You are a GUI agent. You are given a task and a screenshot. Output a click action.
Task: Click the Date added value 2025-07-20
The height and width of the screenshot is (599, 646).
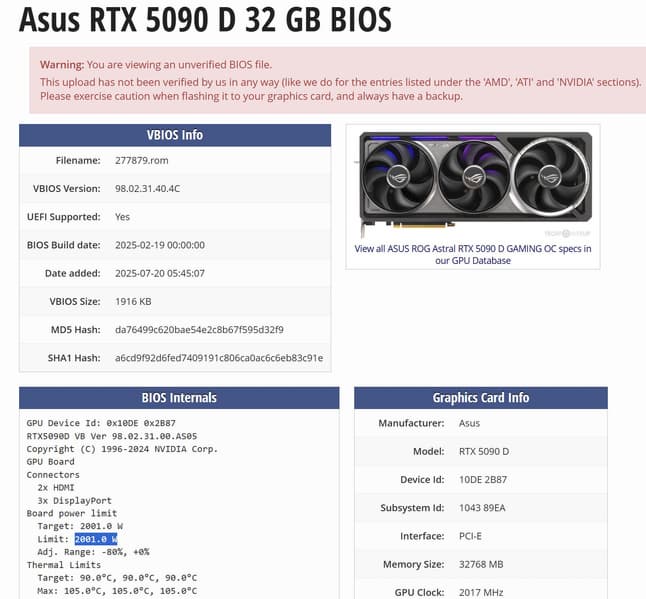(160, 273)
